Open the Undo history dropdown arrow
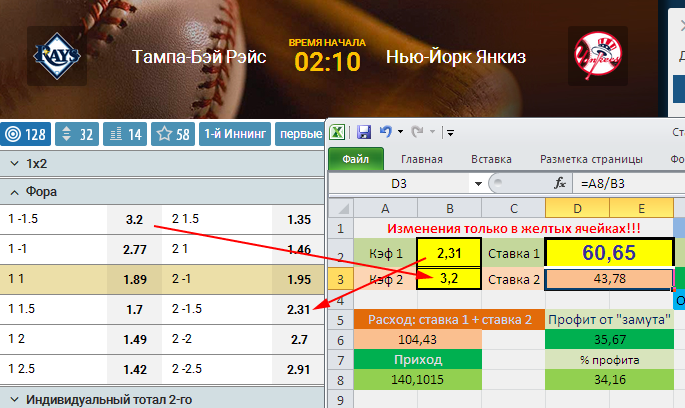 [400, 131]
